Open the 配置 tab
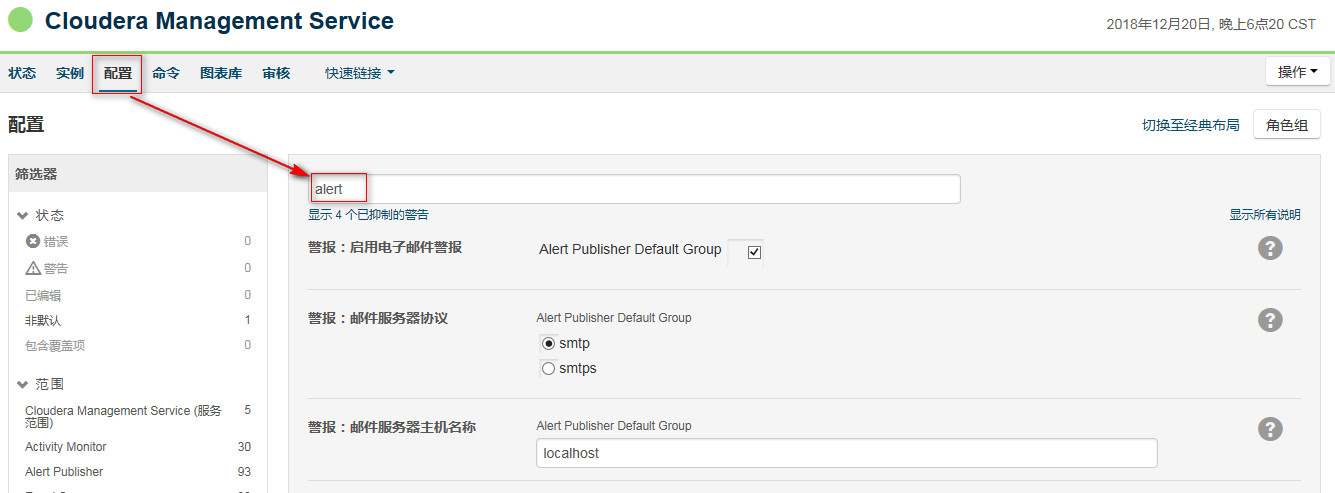This screenshot has width=1335, height=493. pos(118,73)
